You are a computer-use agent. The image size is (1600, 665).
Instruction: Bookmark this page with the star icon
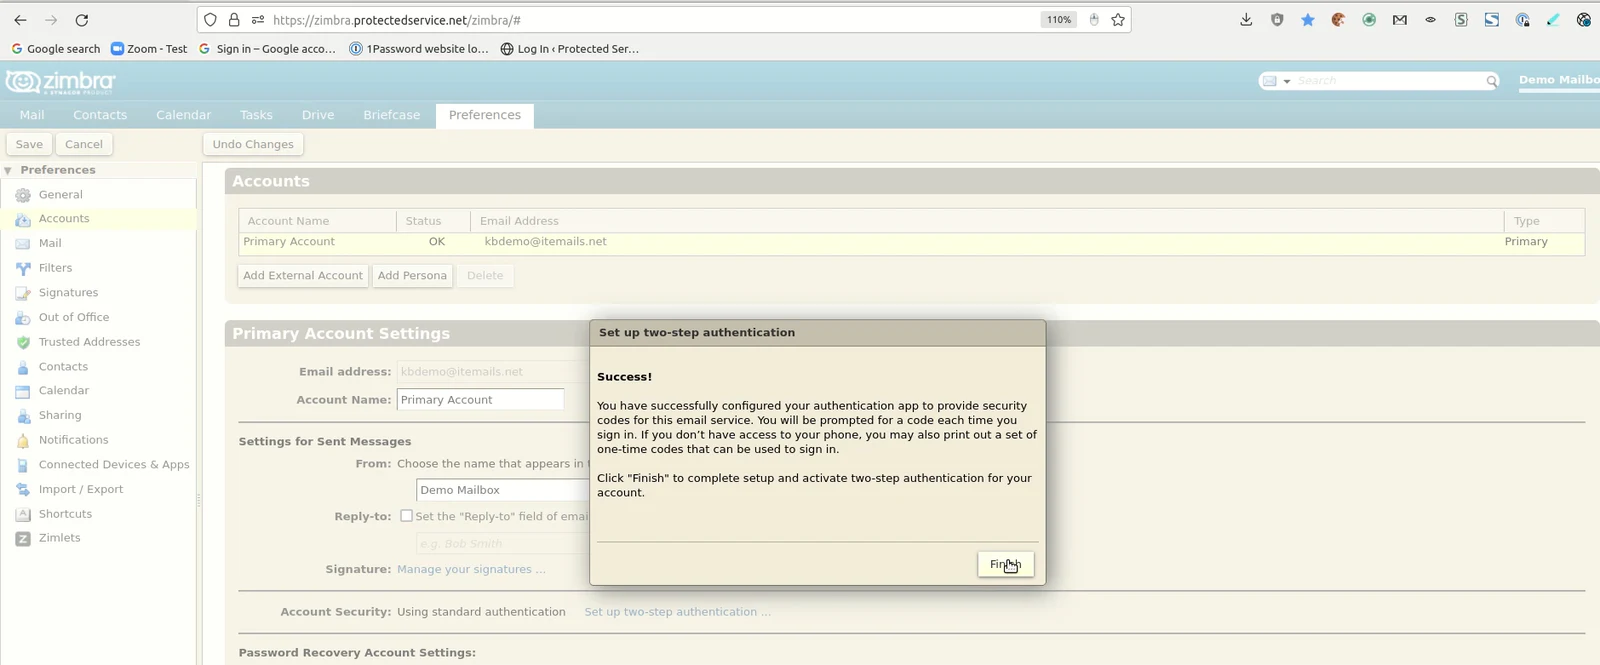pyautogui.click(x=1118, y=20)
